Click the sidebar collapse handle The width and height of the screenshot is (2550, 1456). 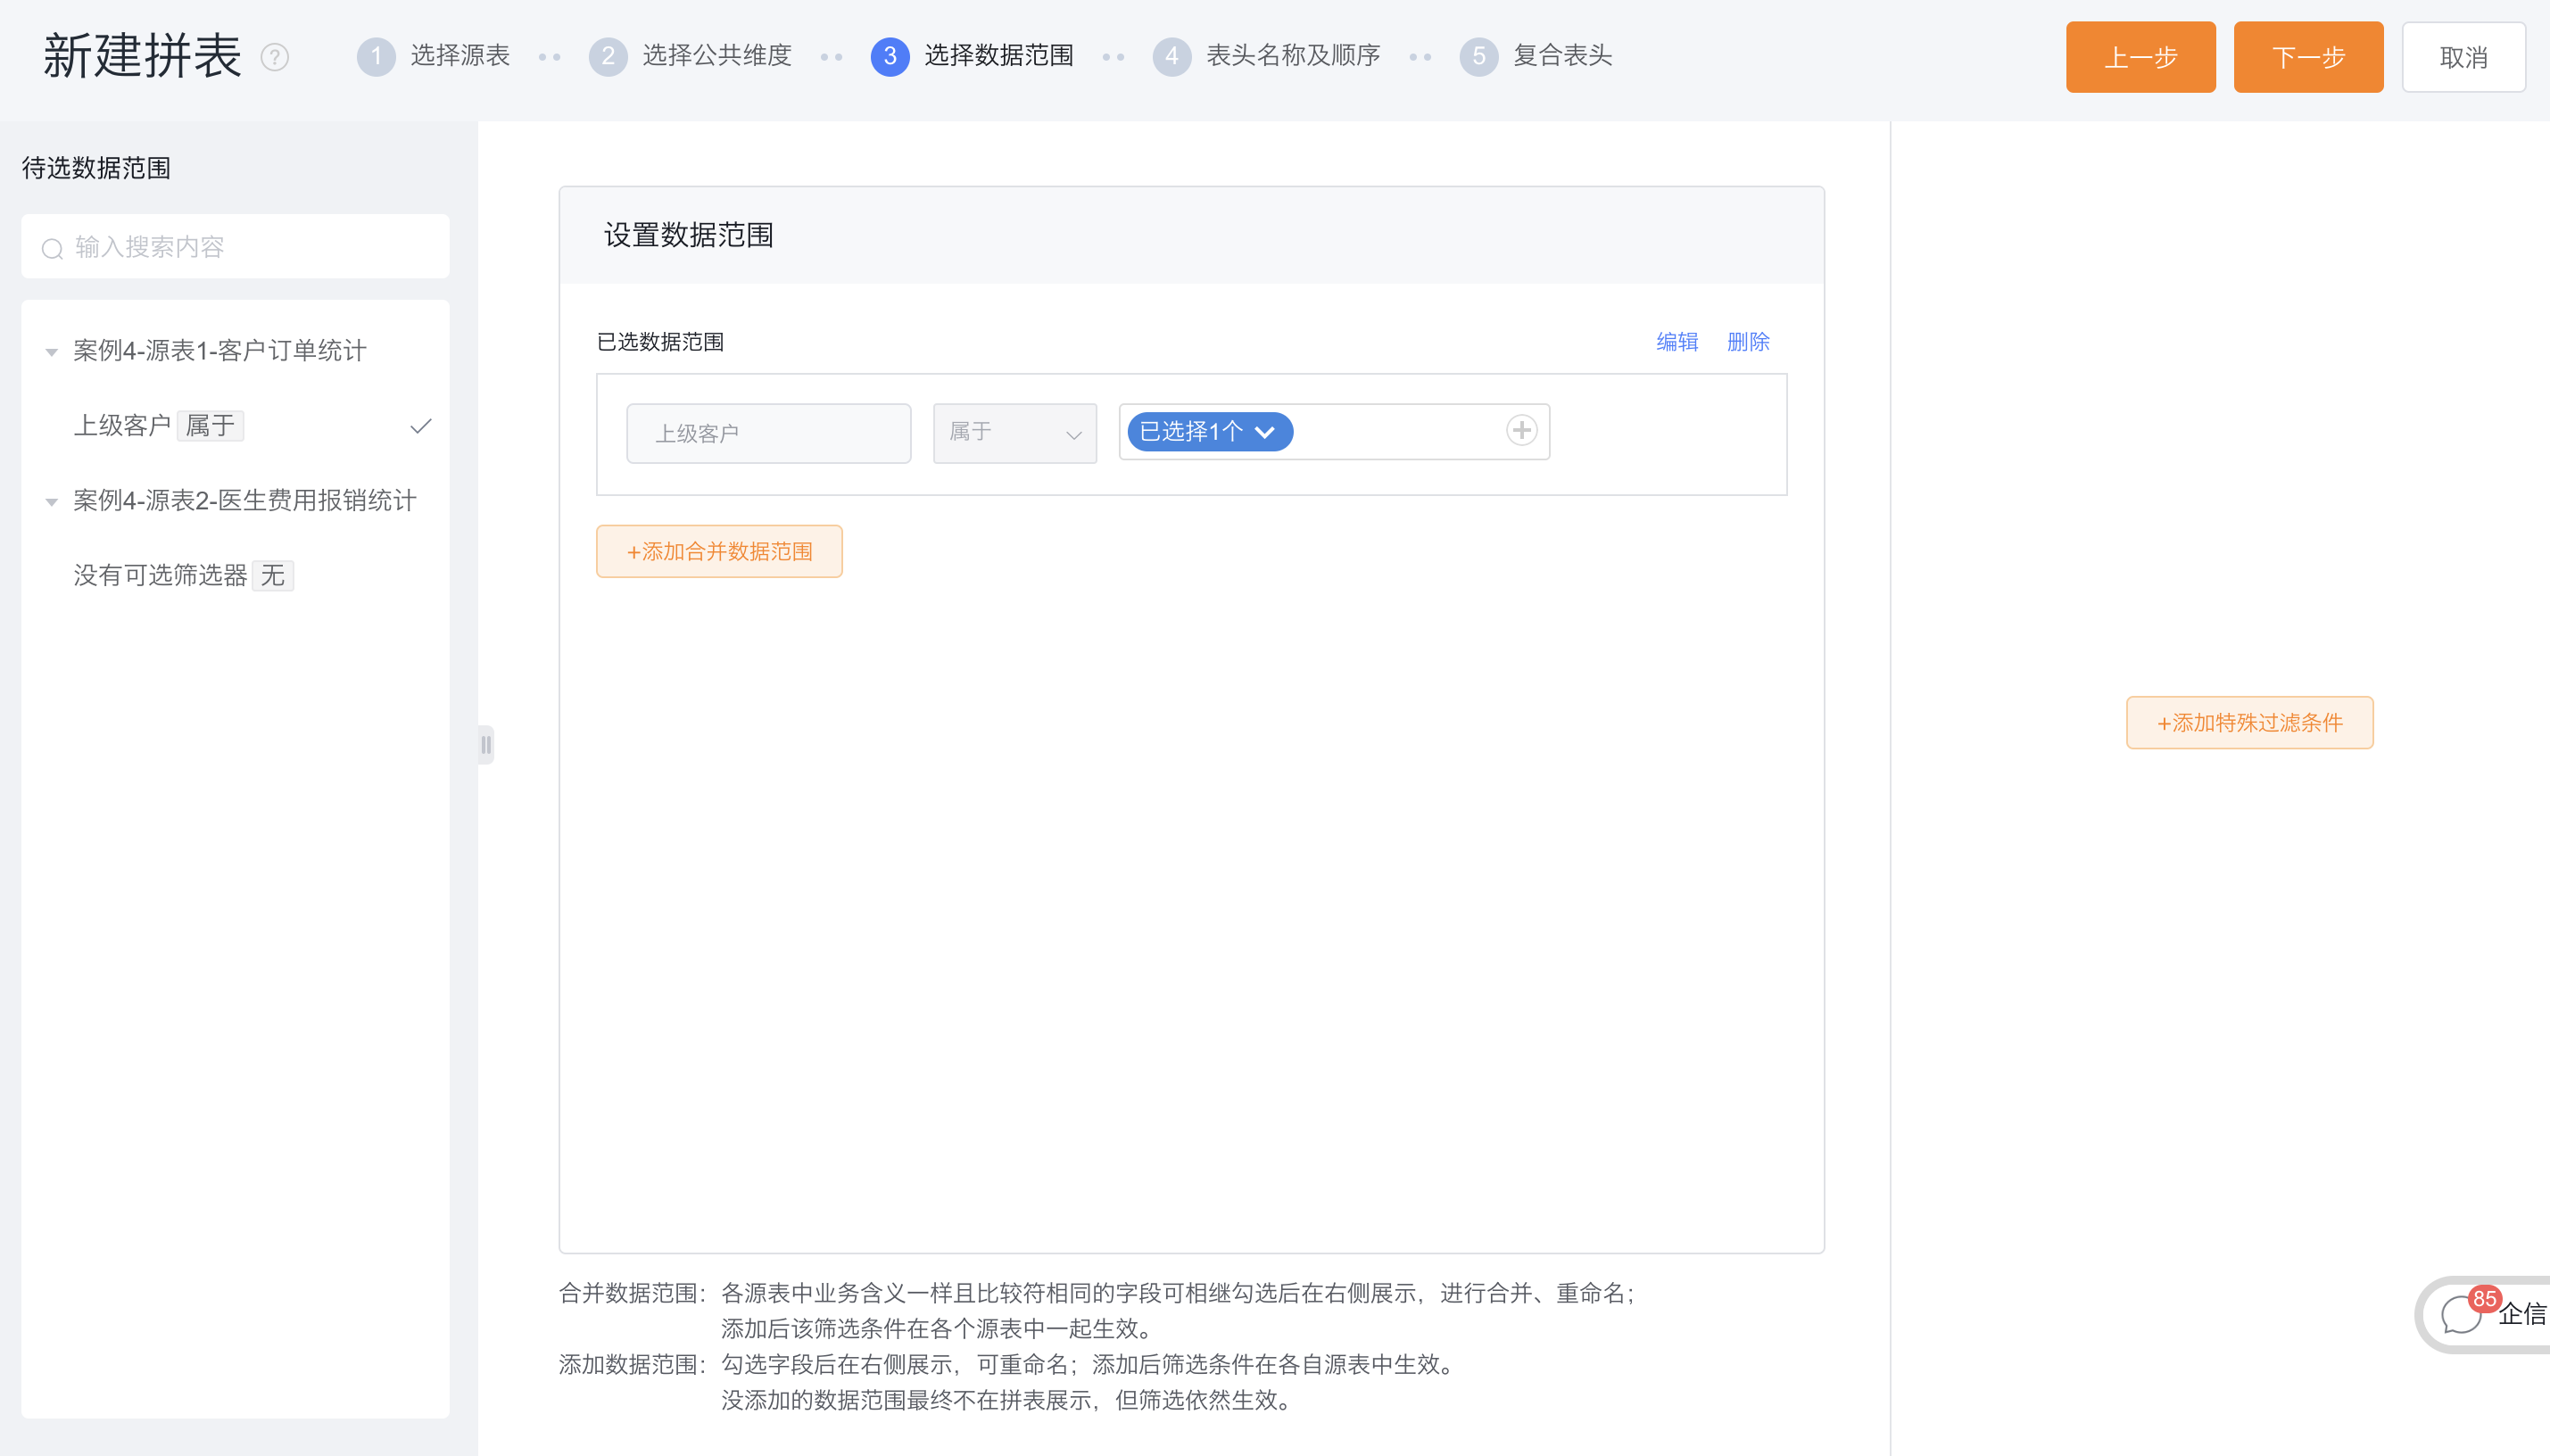click(x=486, y=744)
